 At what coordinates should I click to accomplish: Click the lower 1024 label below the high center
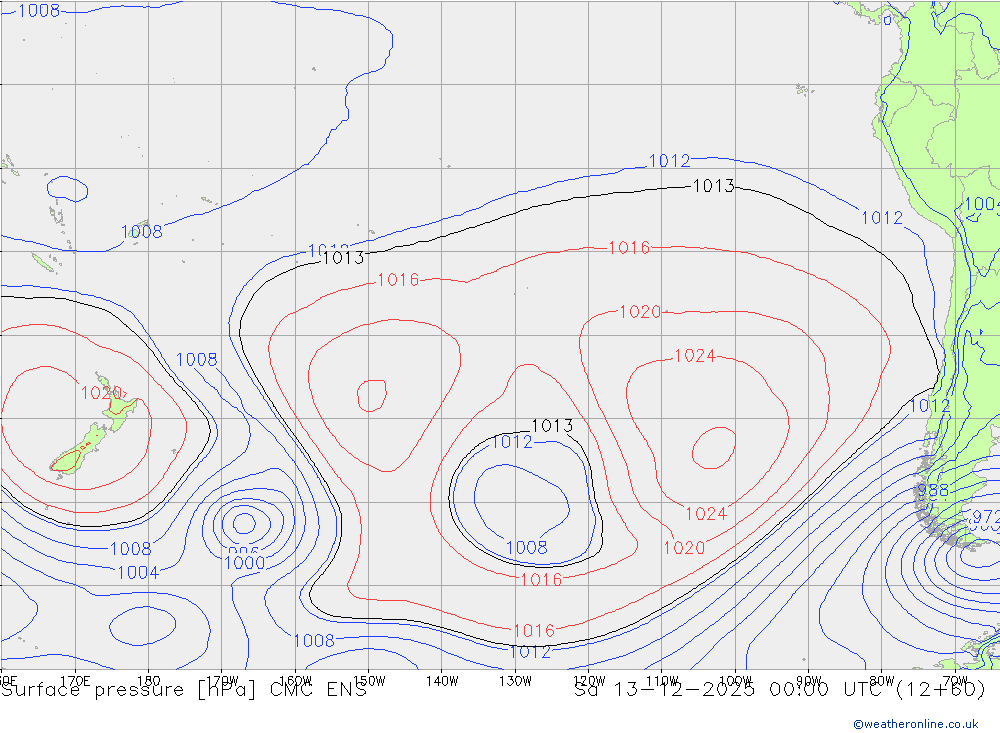click(706, 514)
